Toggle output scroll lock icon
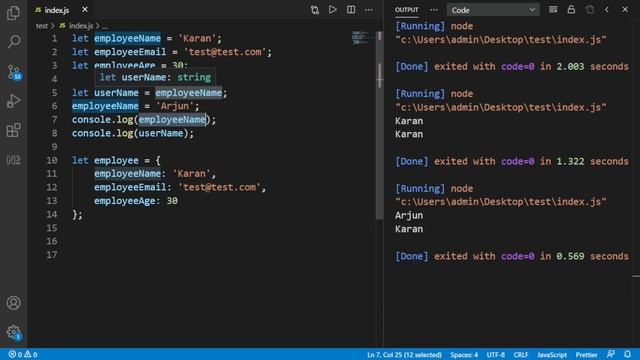The height and width of the screenshot is (360, 640). pos(571,9)
